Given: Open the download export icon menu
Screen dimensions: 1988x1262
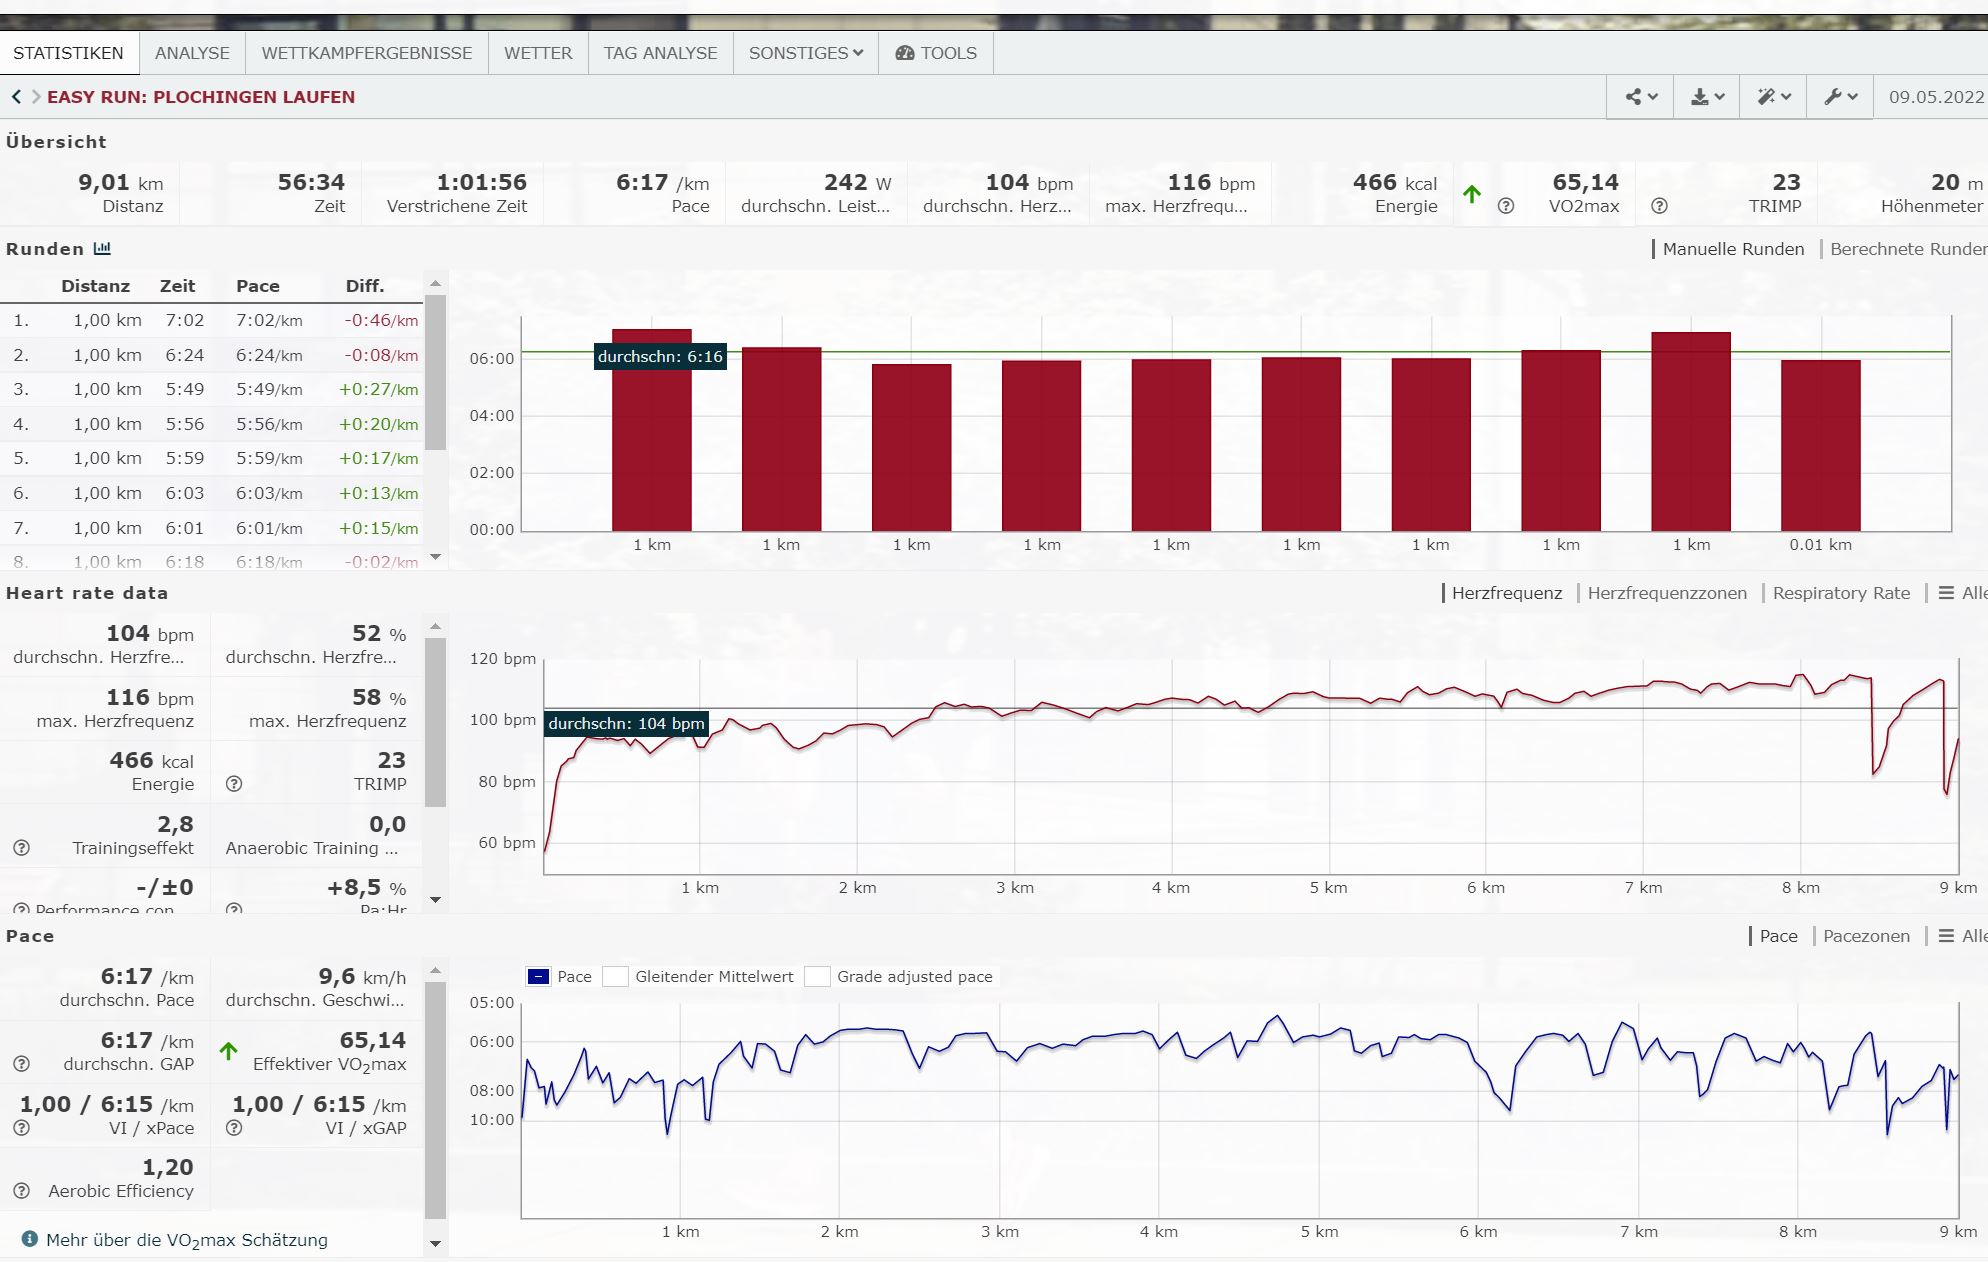Looking at the screenshot, I should (1706, 97).
